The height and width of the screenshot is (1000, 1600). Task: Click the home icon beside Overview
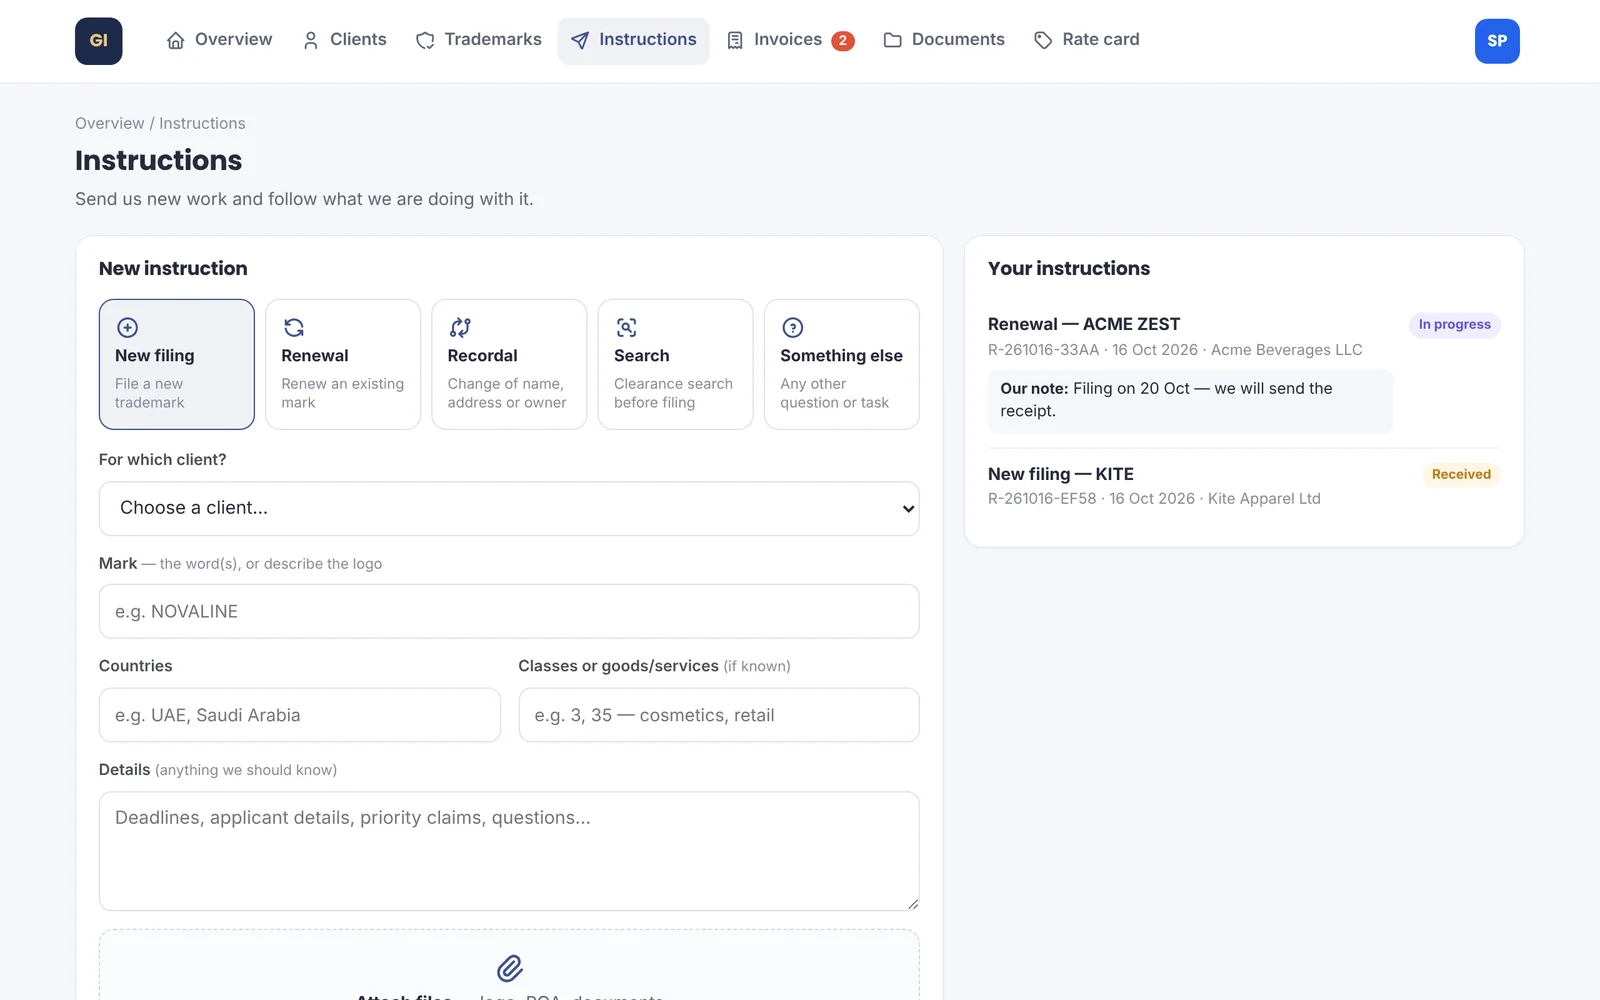[x=176, y=41]
